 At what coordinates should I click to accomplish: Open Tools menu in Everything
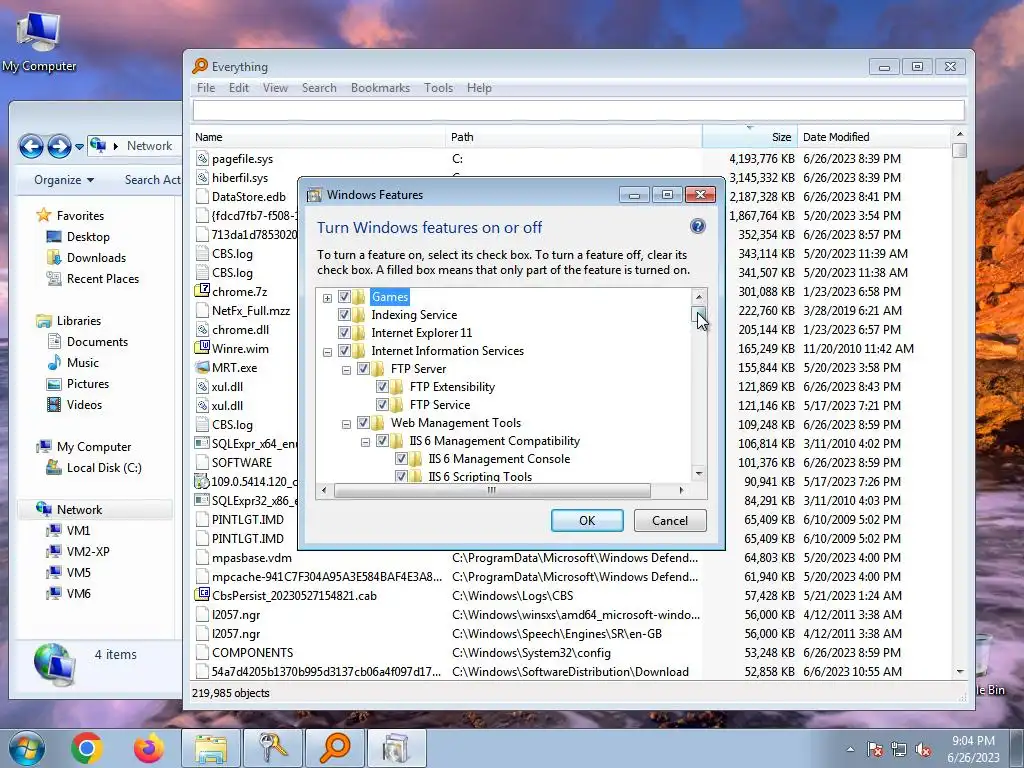click(438, 88)
